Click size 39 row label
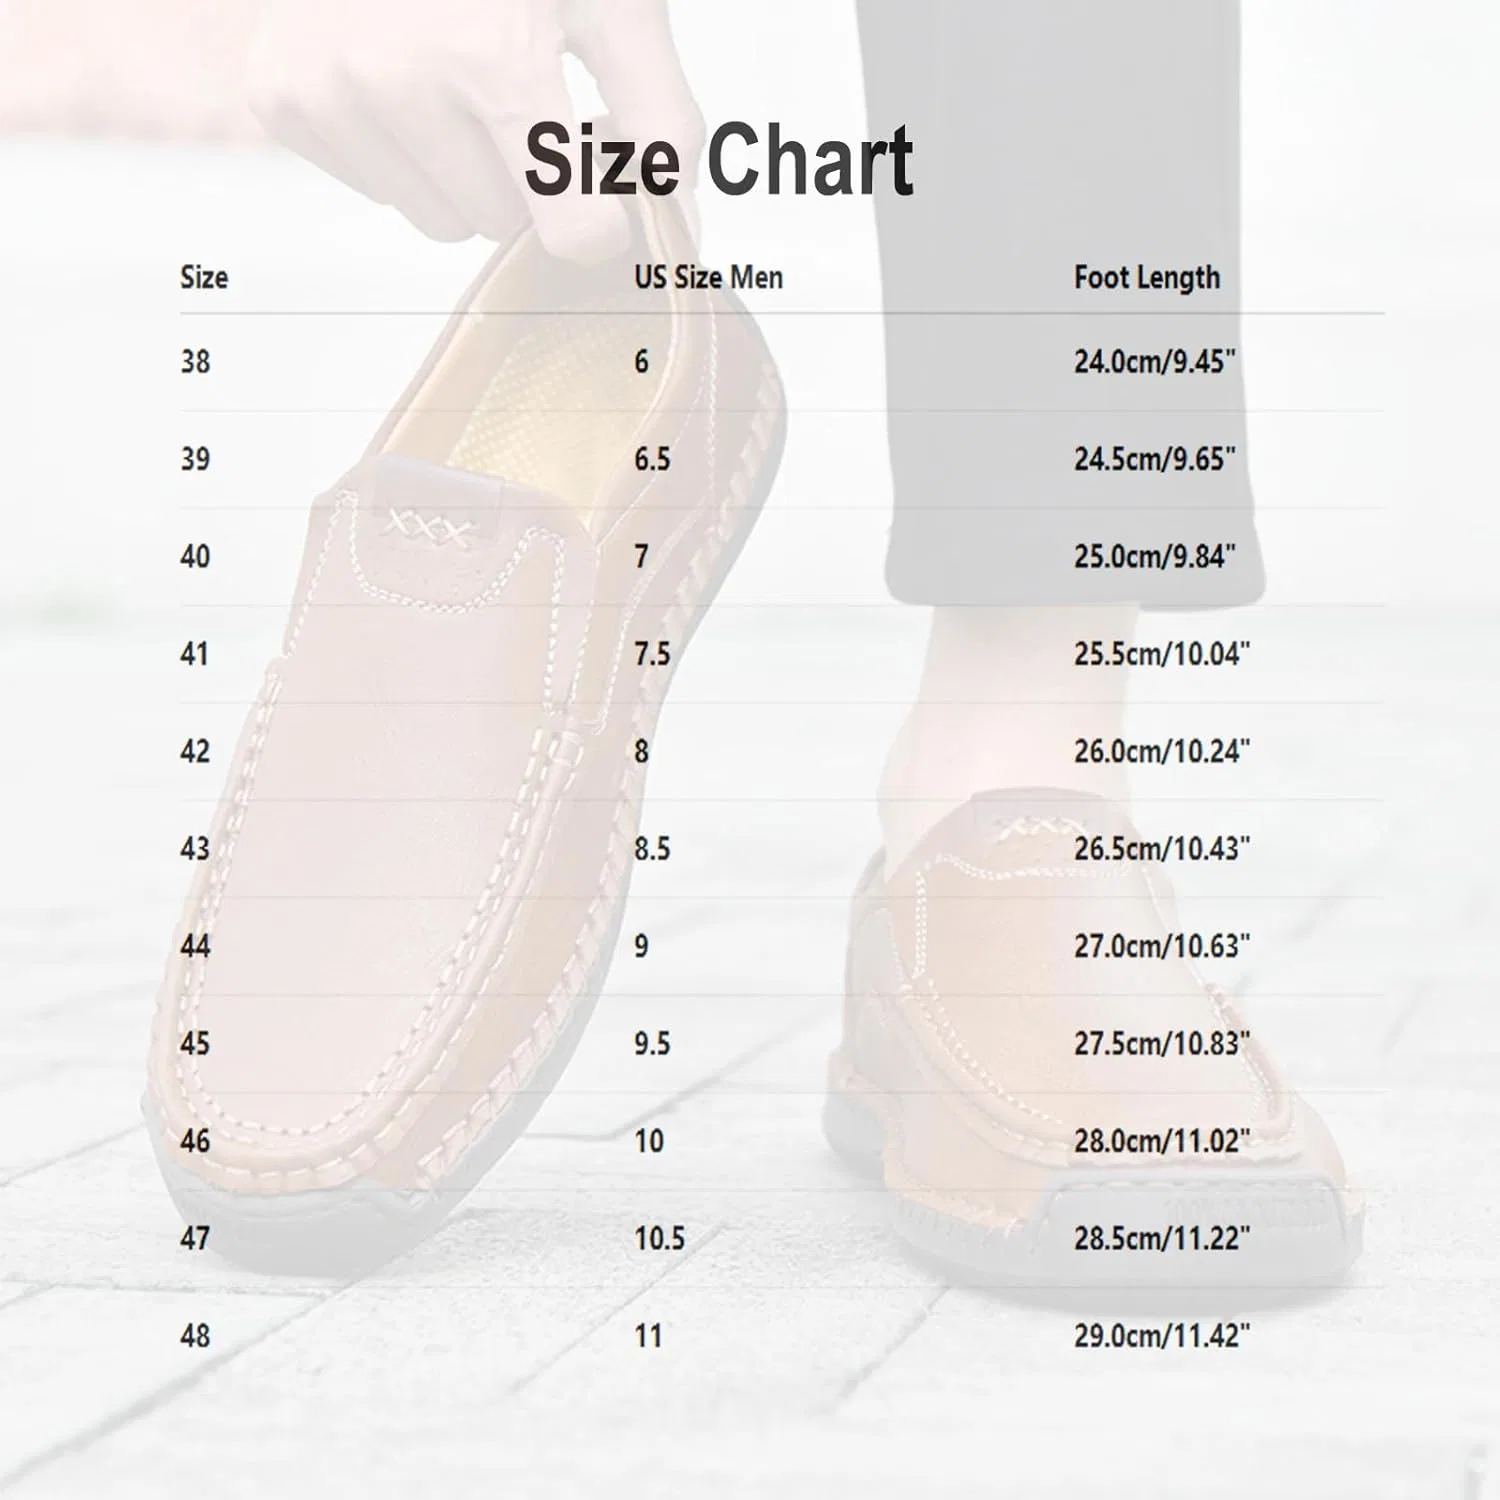 (x=195, y=459)
